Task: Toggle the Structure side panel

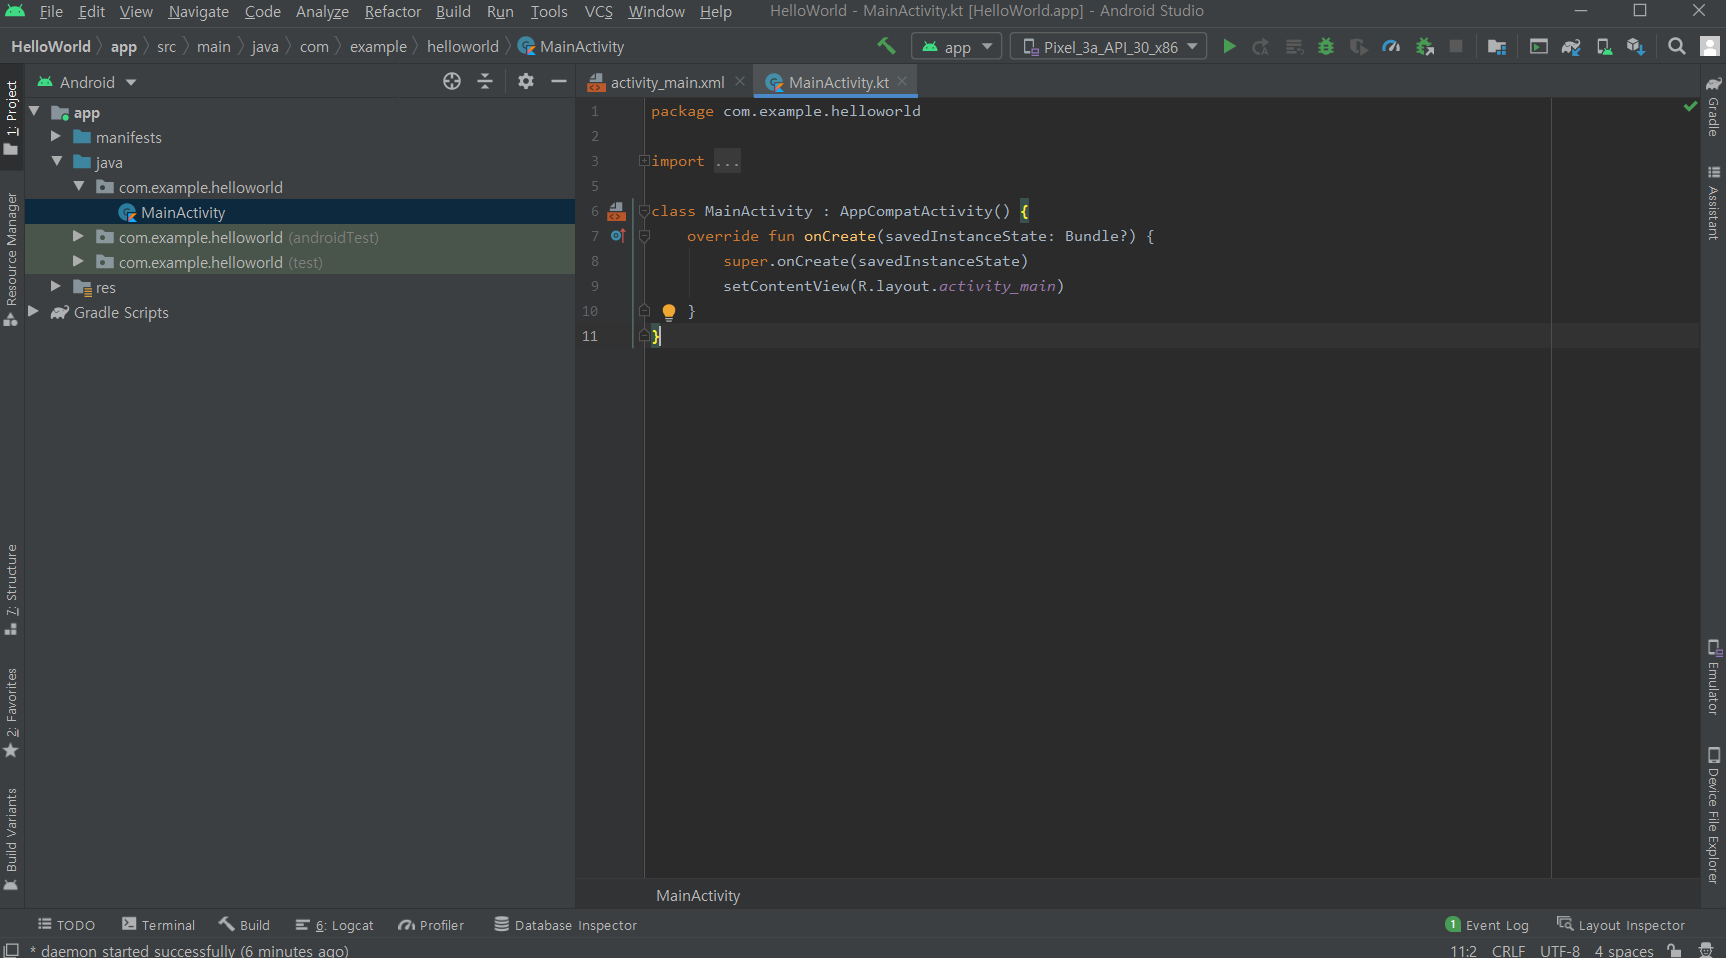Action: click(x=12, y=589)
